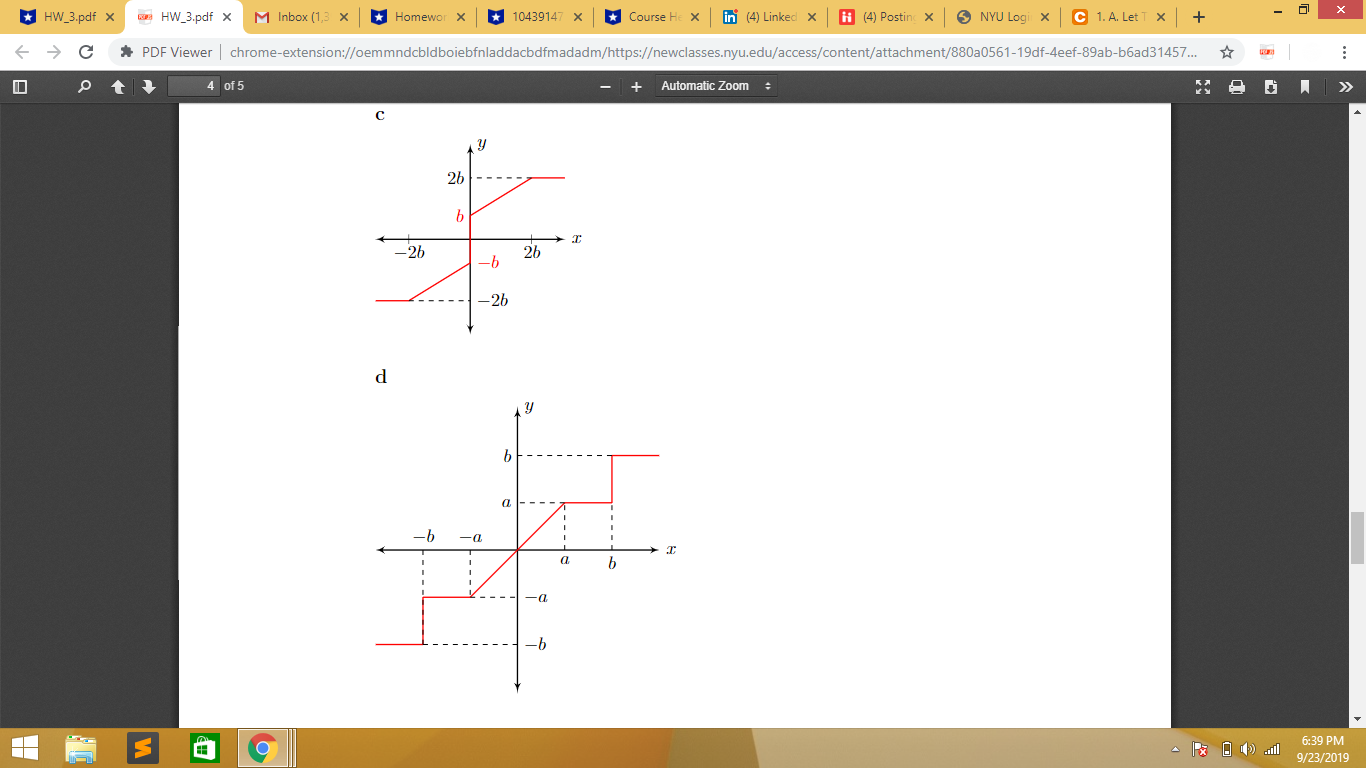Expand the more tools chevron
The image size is (1366, 768).
click(x=1345, y=86)
